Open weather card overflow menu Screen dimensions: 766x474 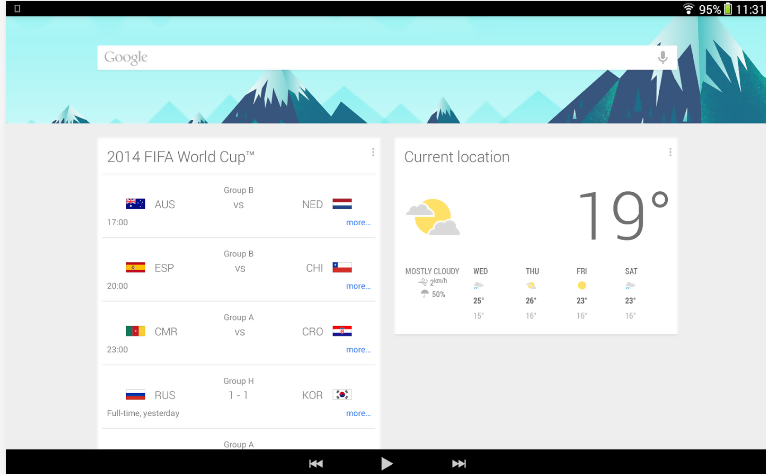pos(670,152)
